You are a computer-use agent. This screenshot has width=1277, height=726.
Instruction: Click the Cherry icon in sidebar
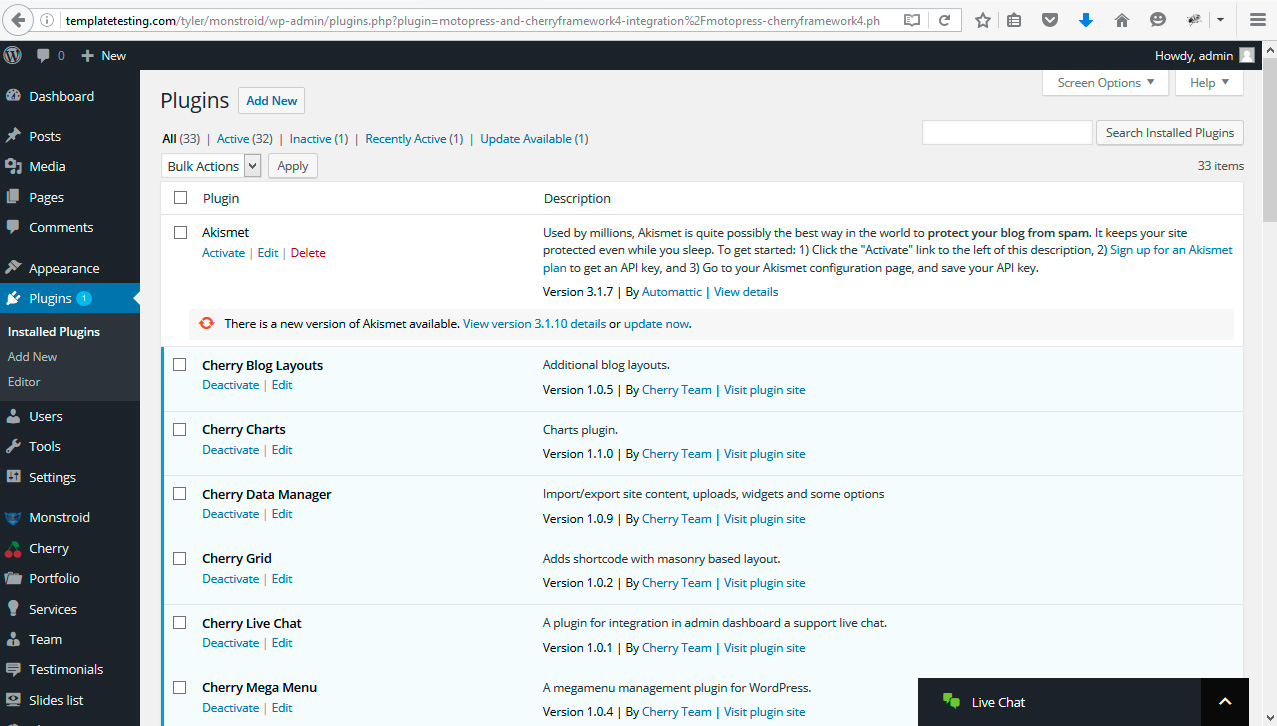(x=13, y=548)
